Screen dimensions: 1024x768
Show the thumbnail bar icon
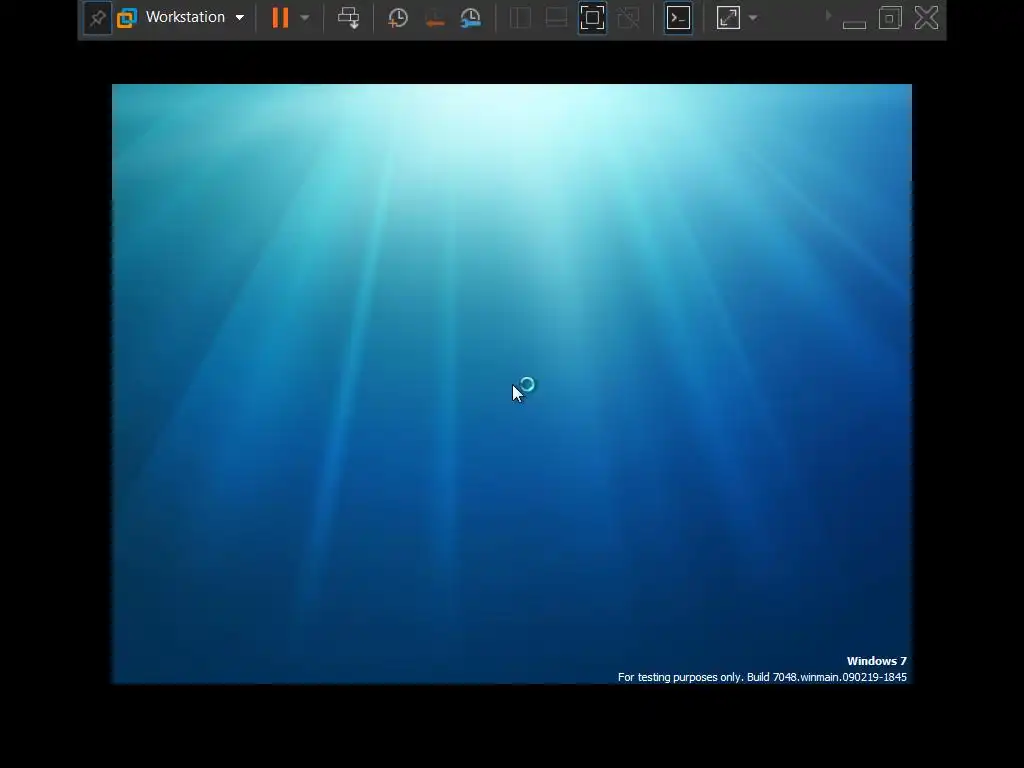556,18
